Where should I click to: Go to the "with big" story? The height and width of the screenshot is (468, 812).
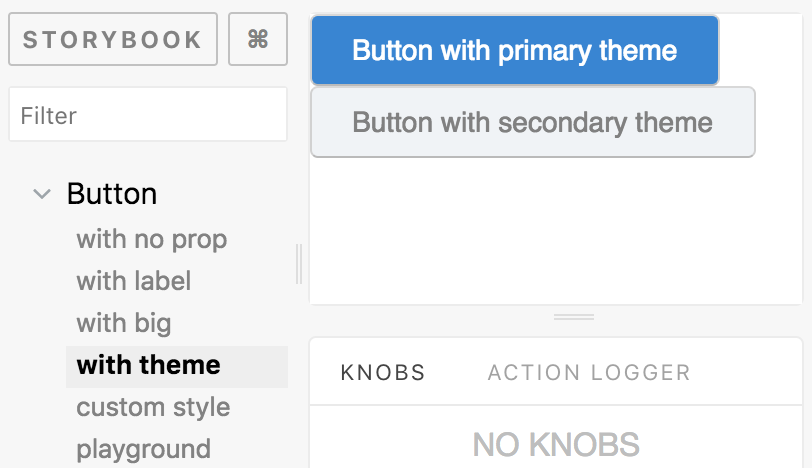click(x=124, y=324)
